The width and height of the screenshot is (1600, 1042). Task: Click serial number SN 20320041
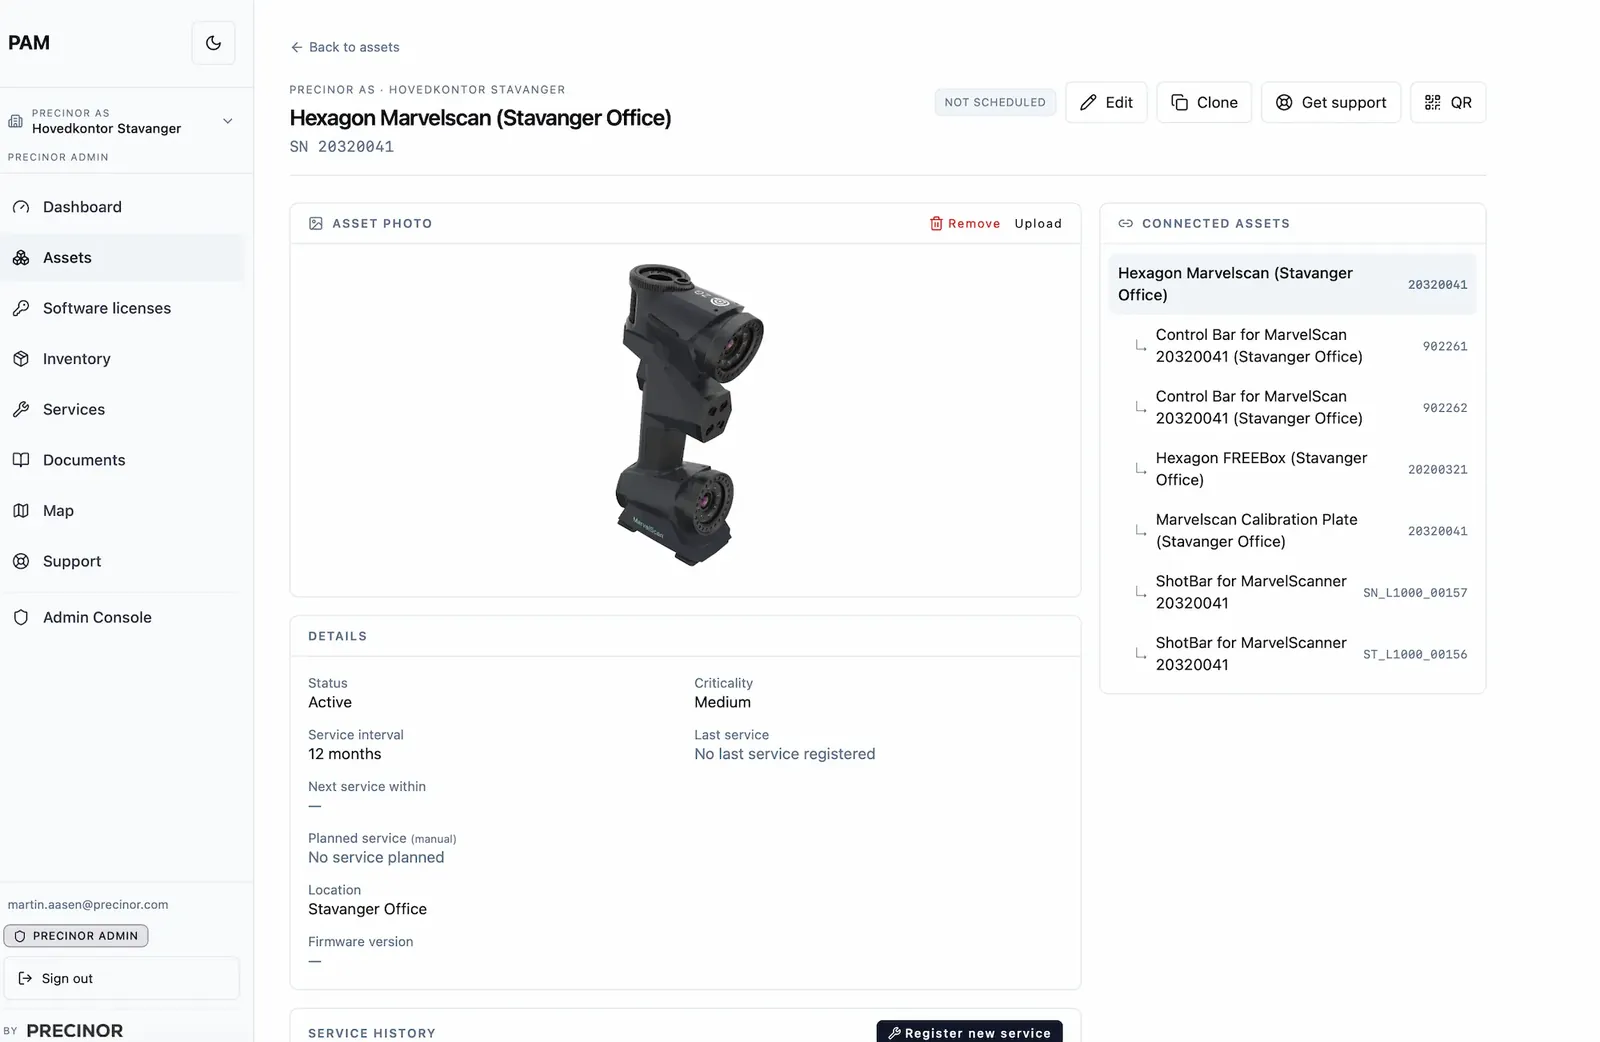click(342, 147)
